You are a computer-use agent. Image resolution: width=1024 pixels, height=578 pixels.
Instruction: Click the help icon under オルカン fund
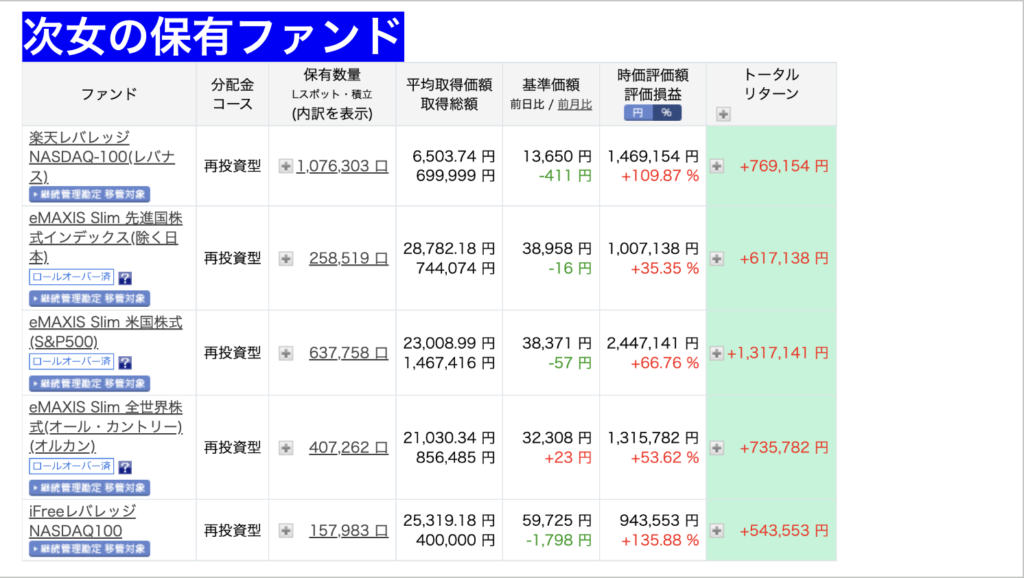[x=125, y=467]
